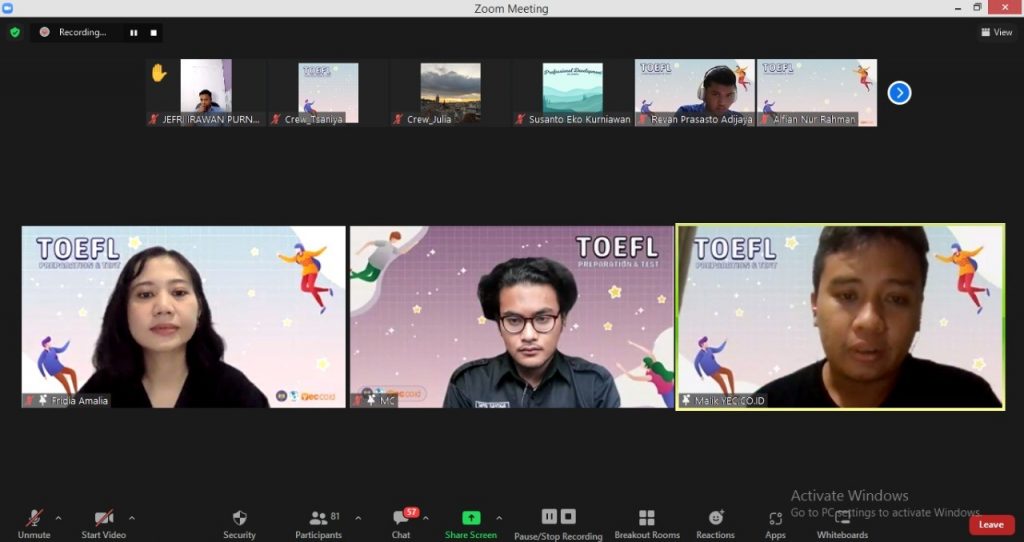
Task: Expand audio options arrow beside Unmute
Action: coord(58,518)
